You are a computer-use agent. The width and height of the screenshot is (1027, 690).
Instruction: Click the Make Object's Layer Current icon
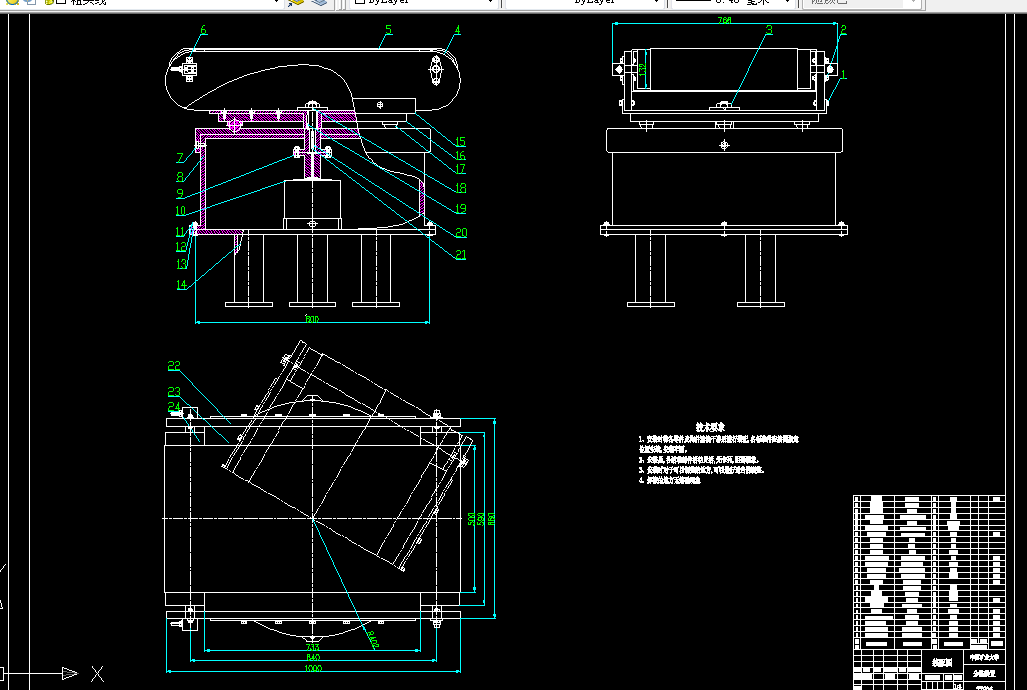(296, 2)
